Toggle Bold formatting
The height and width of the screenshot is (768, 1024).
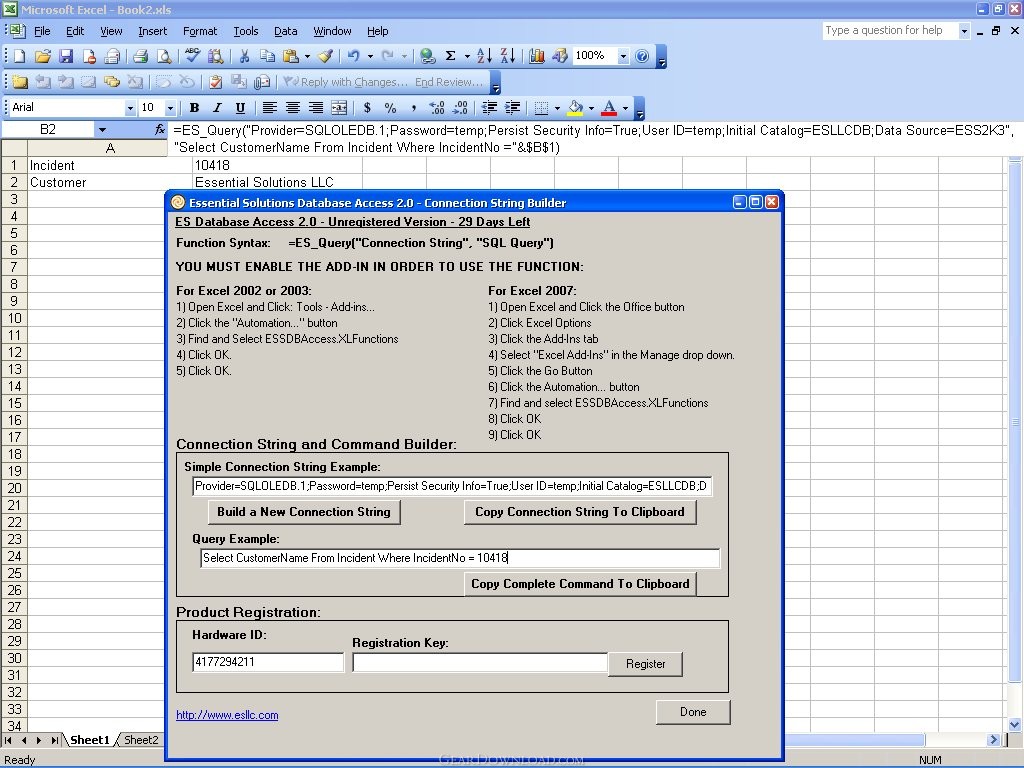[194, 108]
